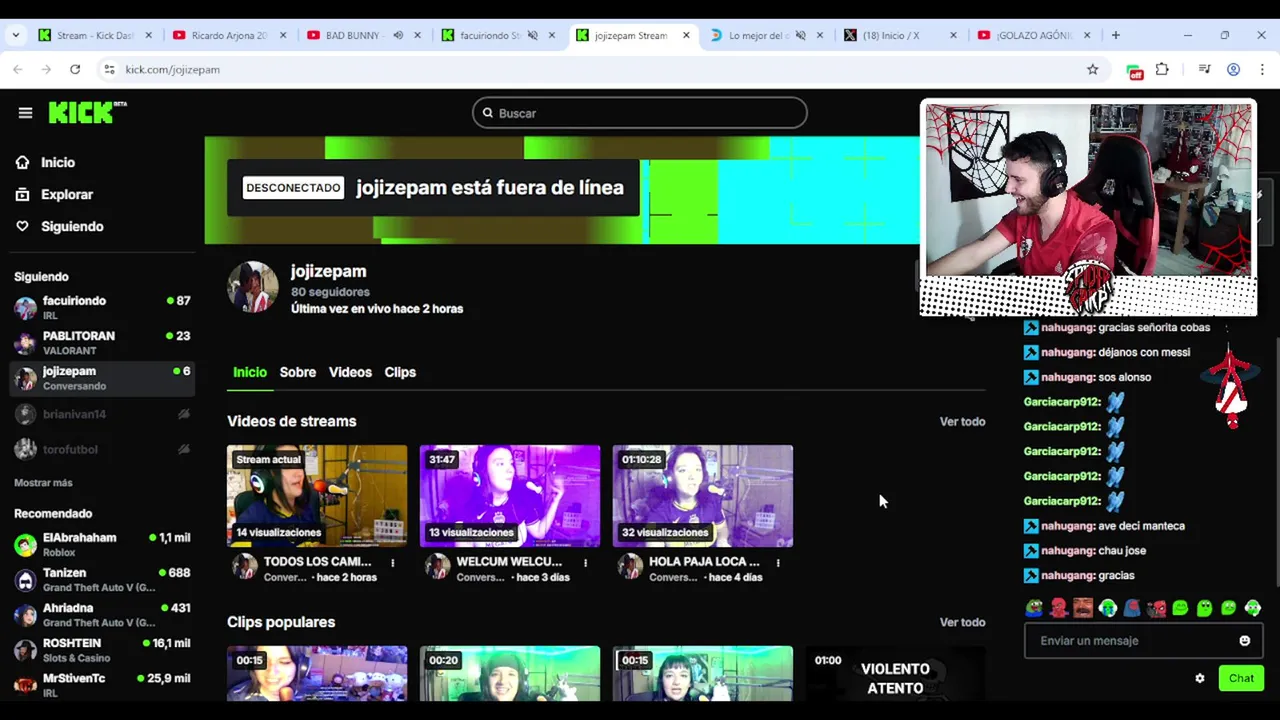Image resolution: width=1280 pixels, height=720 pixels.
Task: Open Chrome tab search dropdown
Action: tap(16, 35)
